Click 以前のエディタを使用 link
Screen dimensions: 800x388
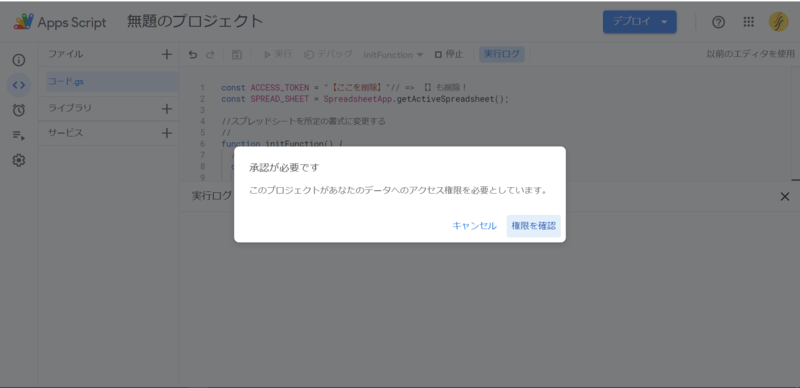(x=751, y=54)
